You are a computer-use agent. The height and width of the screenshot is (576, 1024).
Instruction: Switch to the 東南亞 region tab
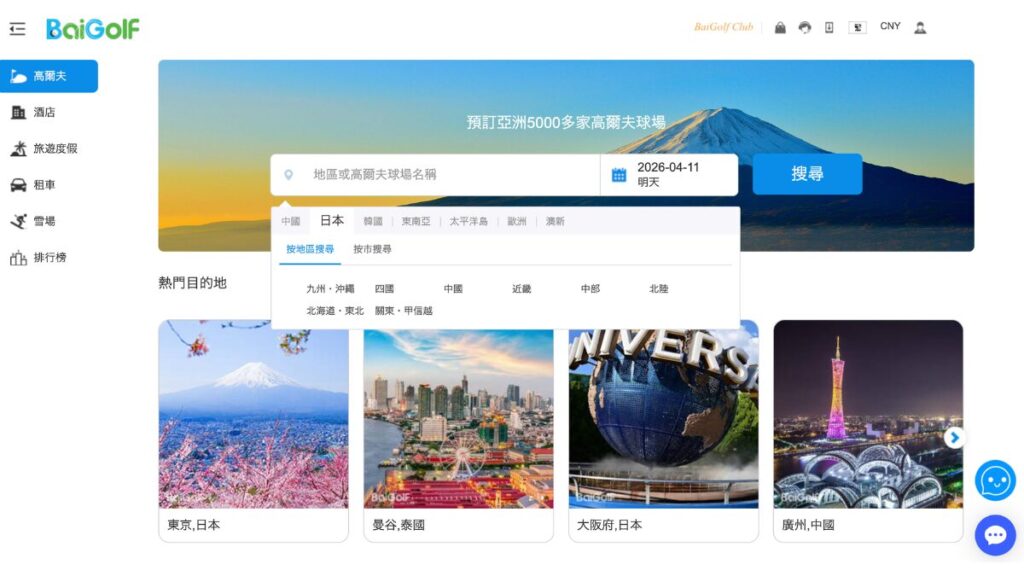point(416,221)
